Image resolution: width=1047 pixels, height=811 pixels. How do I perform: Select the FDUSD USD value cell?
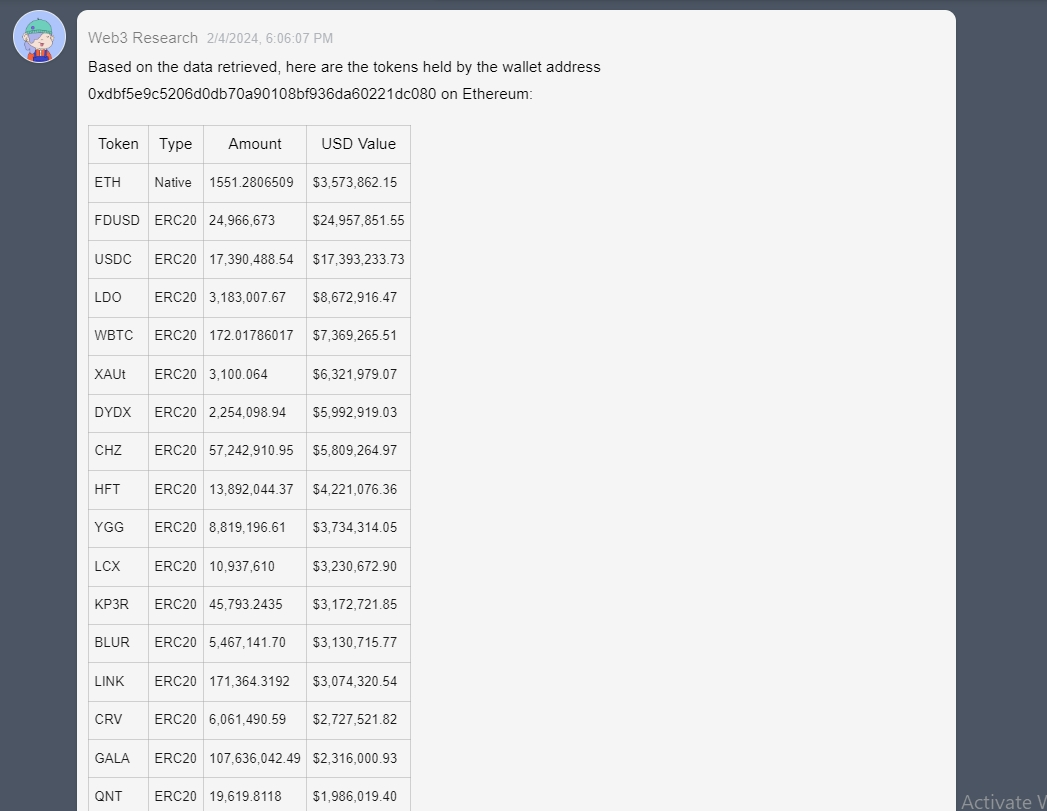point(358,220)
